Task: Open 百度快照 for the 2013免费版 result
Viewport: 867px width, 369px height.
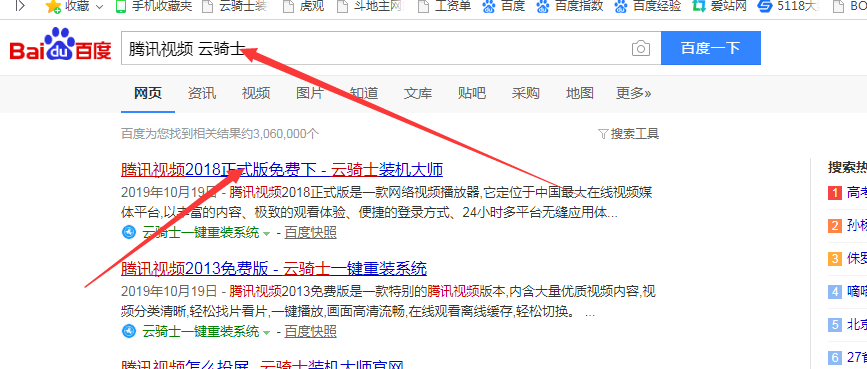Action: pyautogui.click(x=310, y=331)
